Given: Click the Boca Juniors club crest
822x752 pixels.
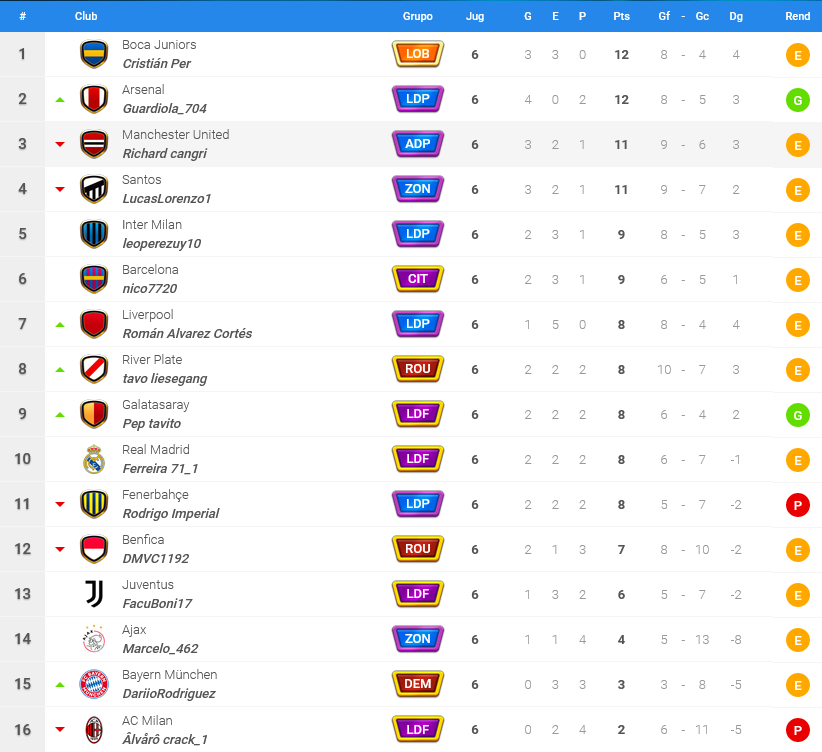Looking at the screenshot, I should click(94, 54).
